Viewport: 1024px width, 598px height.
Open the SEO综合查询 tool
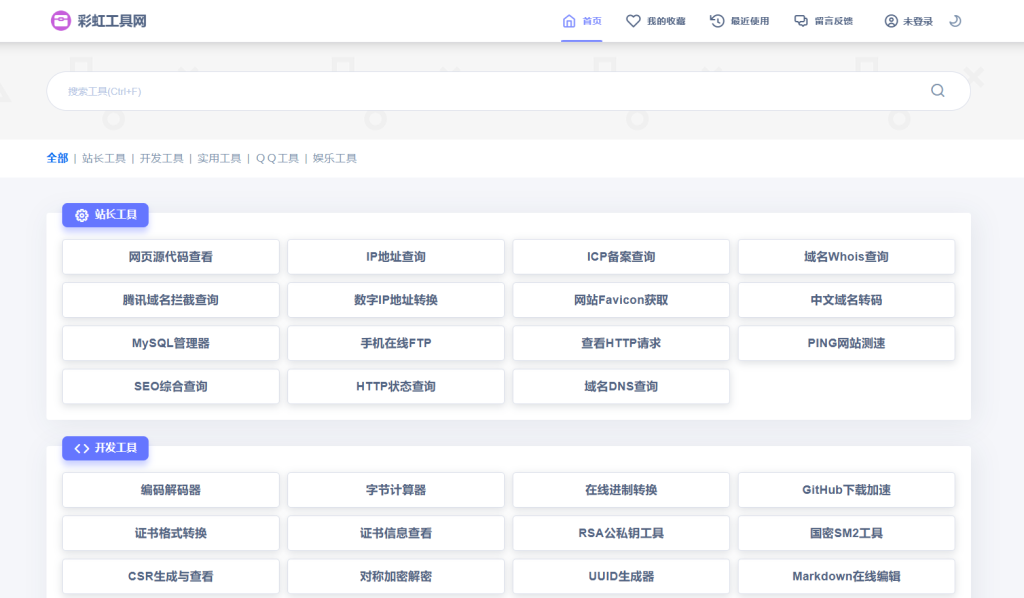pos(170,386)
